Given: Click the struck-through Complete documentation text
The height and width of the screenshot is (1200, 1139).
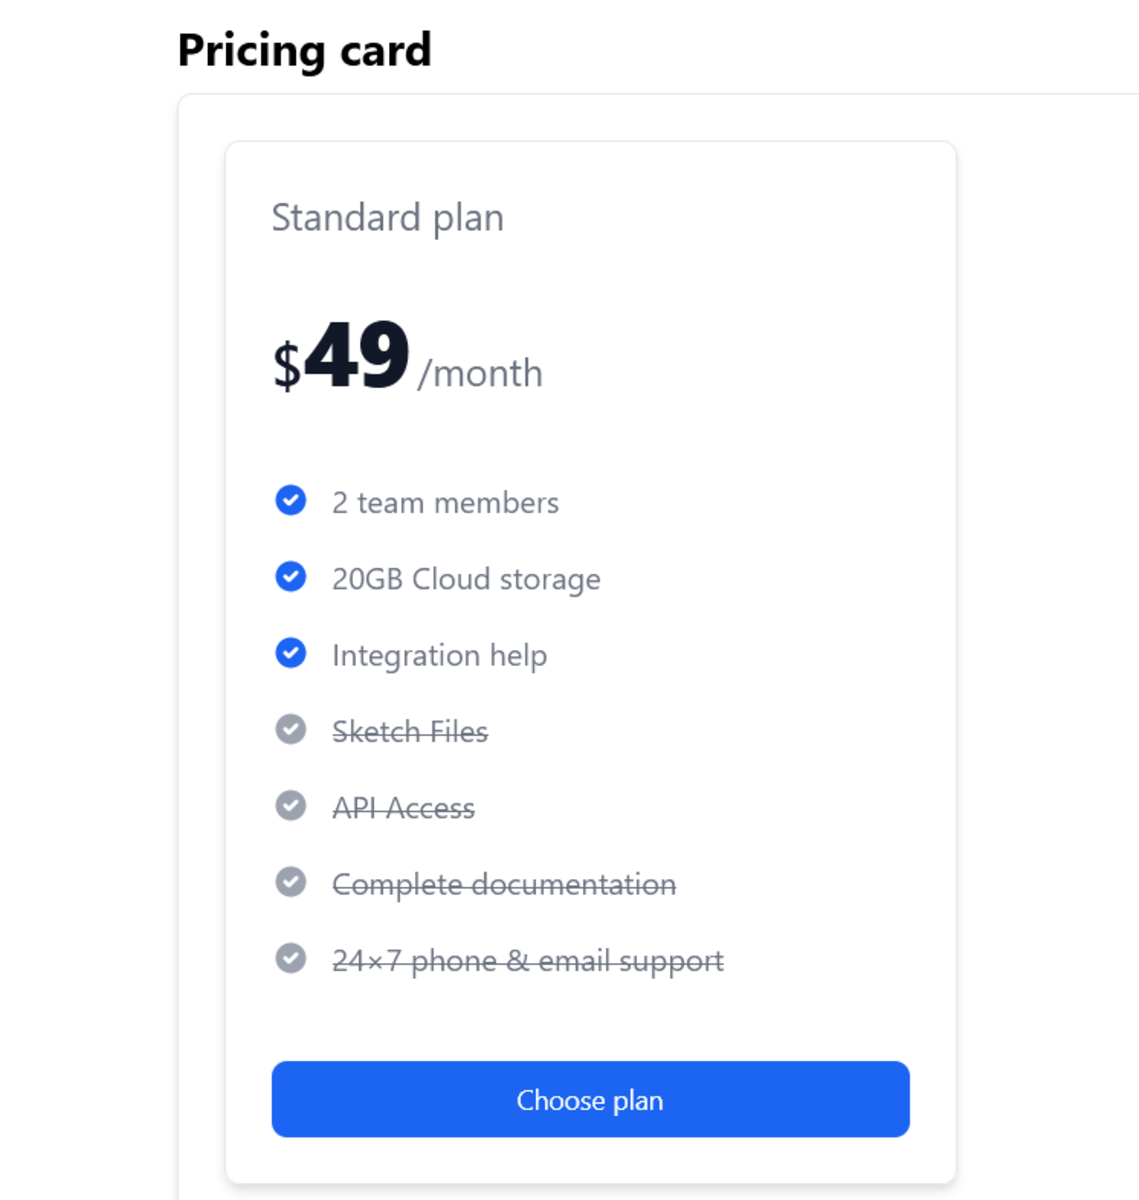Looking at the screenshot, I should [x=504, y=884].
